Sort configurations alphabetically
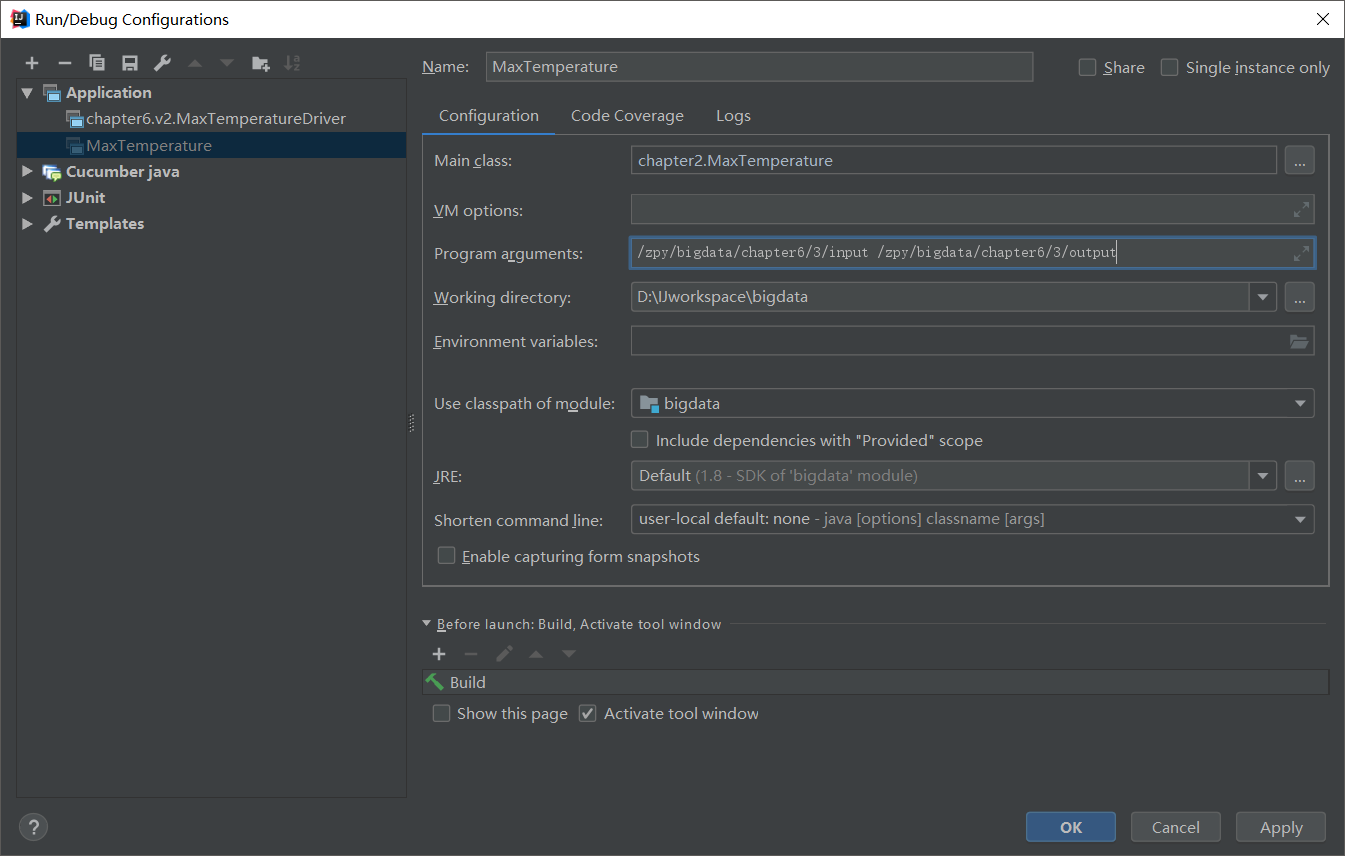Viewport: 1345px width, 856px height. click(292, 63)
